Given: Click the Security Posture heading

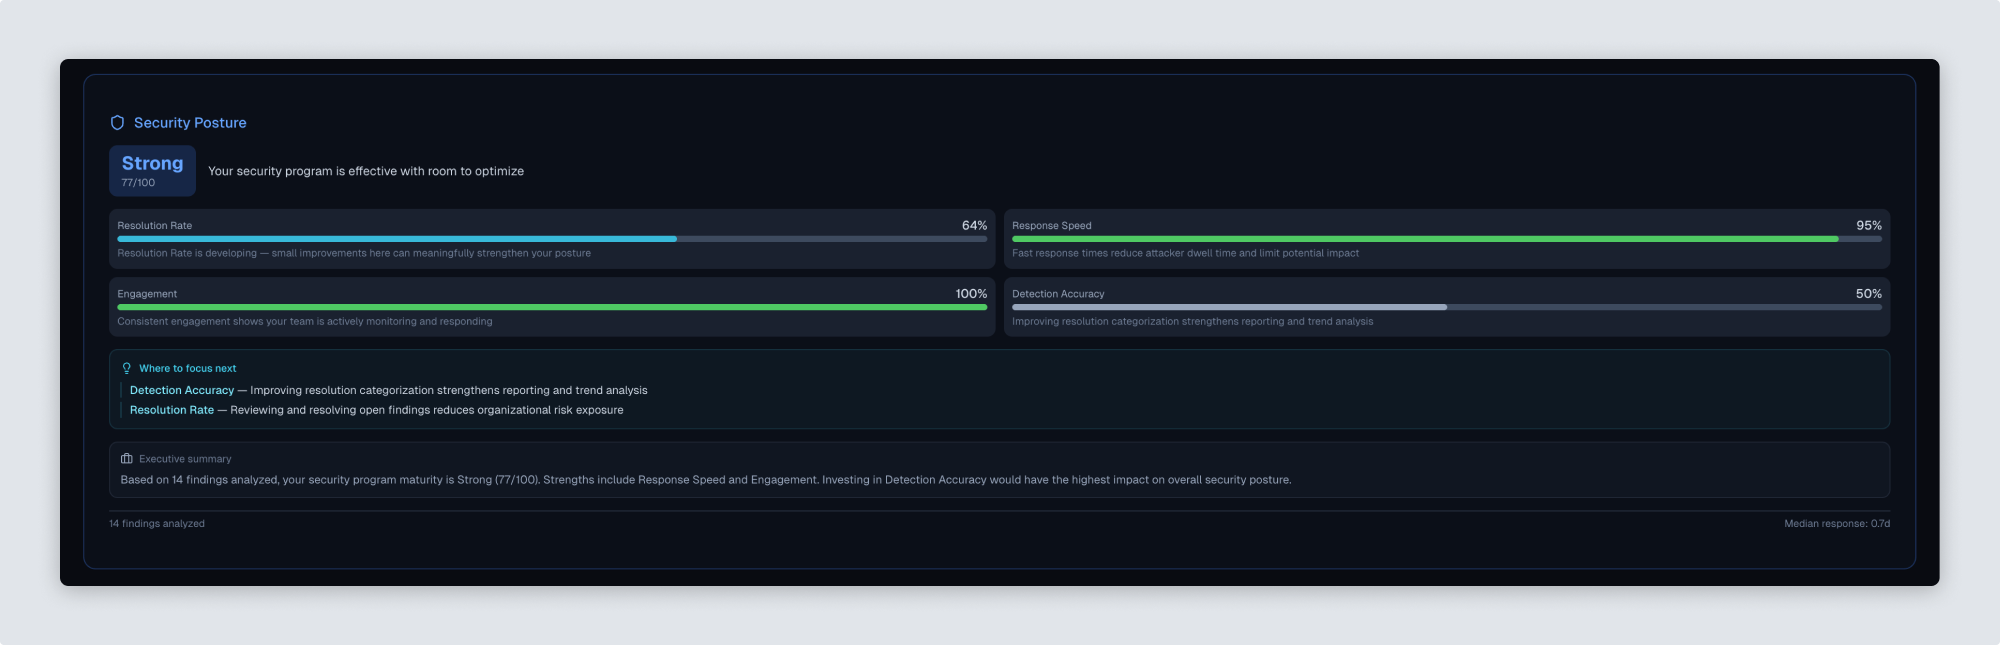Looking at the screenshot, I should (190, 123).
